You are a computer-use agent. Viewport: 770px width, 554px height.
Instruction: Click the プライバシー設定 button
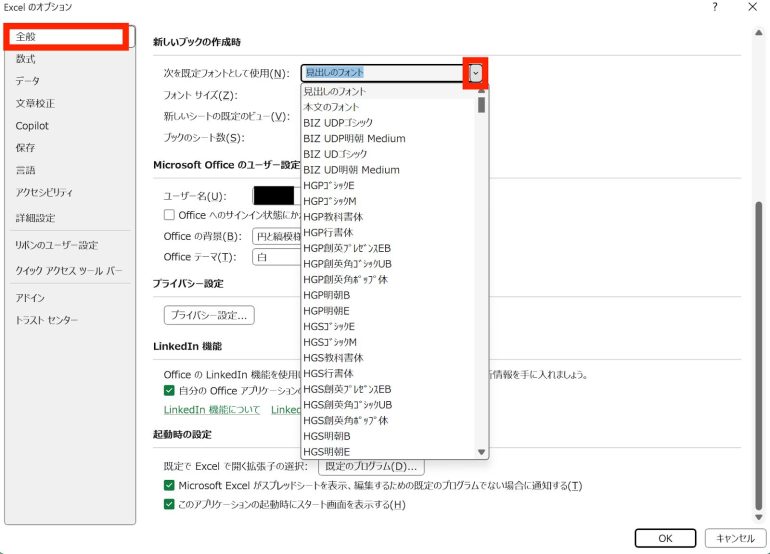tap(209, 315)
